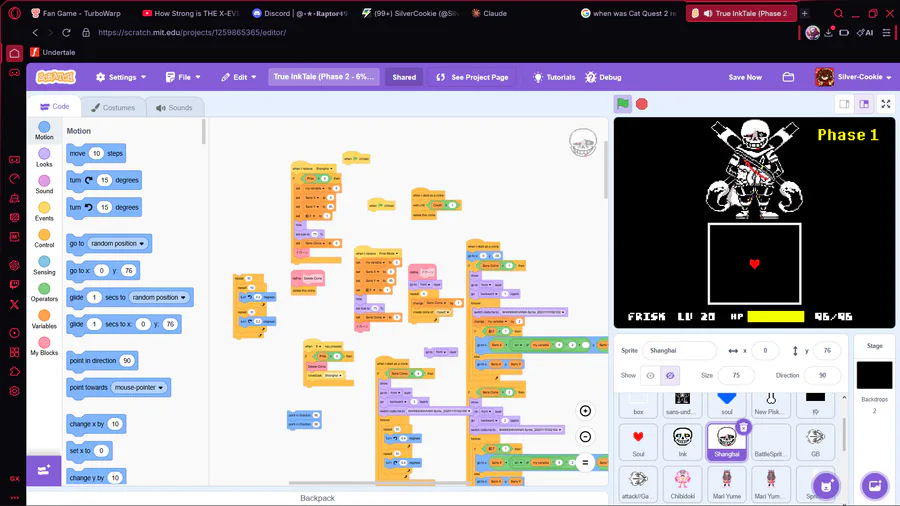Switch to the Code tab
The height and width of the screenshot is (506, 900).
click(x=55, y=107)
